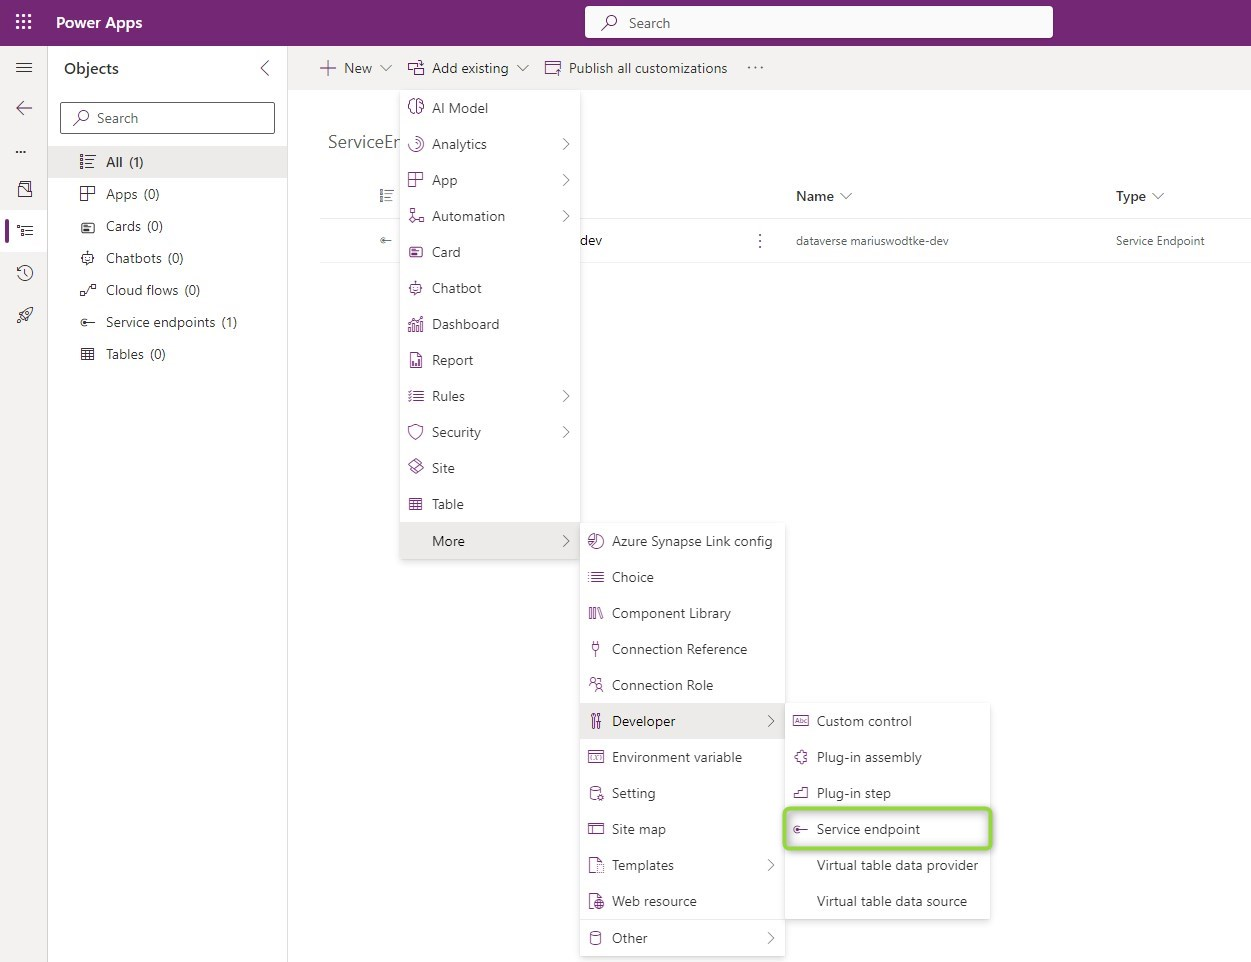Open the History icon in left rail
This screenshot has width=1251, height=962.
pos(25,273)
